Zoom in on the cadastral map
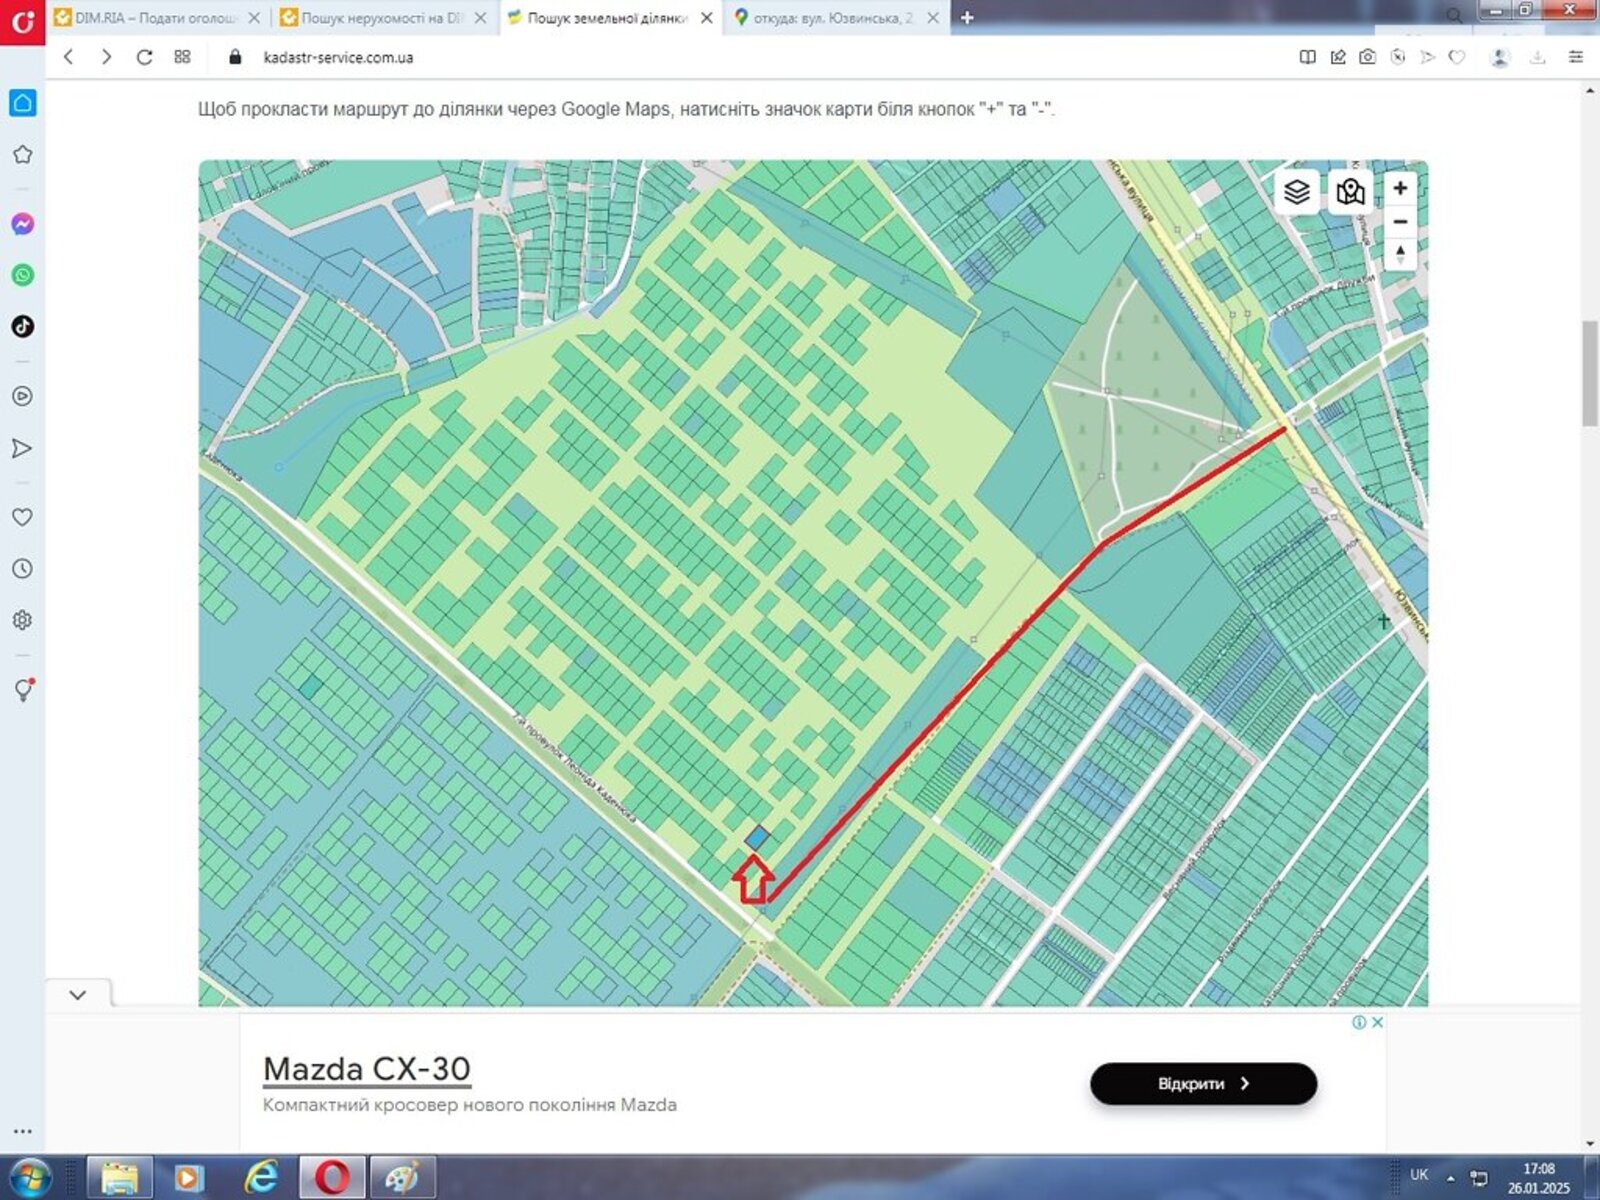Image resolution: width=1600 pixels, height=1200 pixels. (x=1400, y=188)
